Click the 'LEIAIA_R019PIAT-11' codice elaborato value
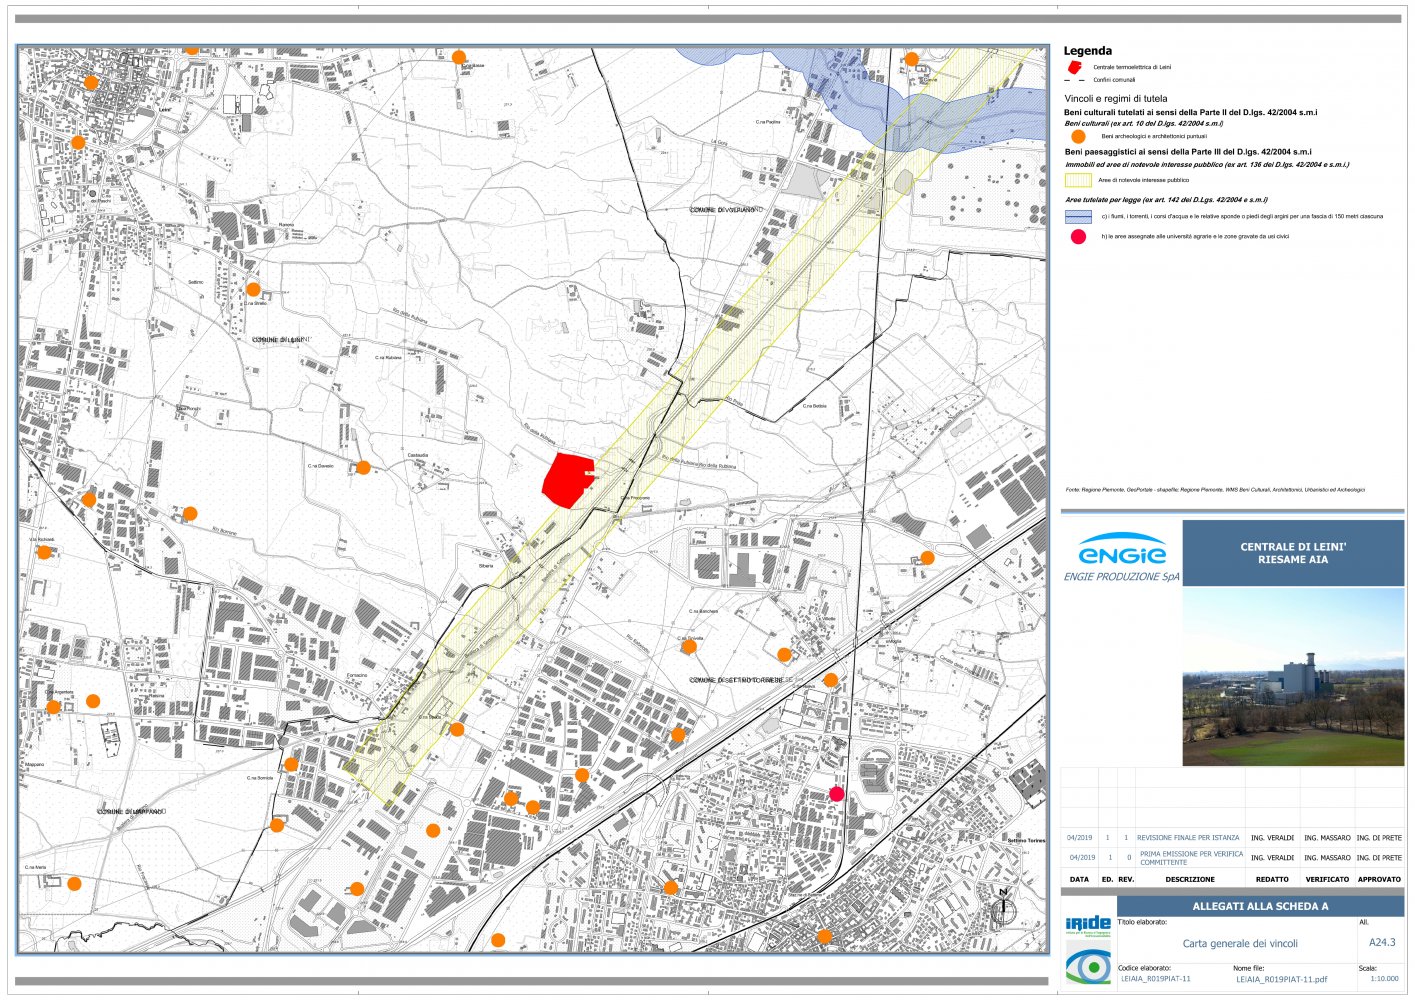 pyautogui.click(x=1156, y=979)
